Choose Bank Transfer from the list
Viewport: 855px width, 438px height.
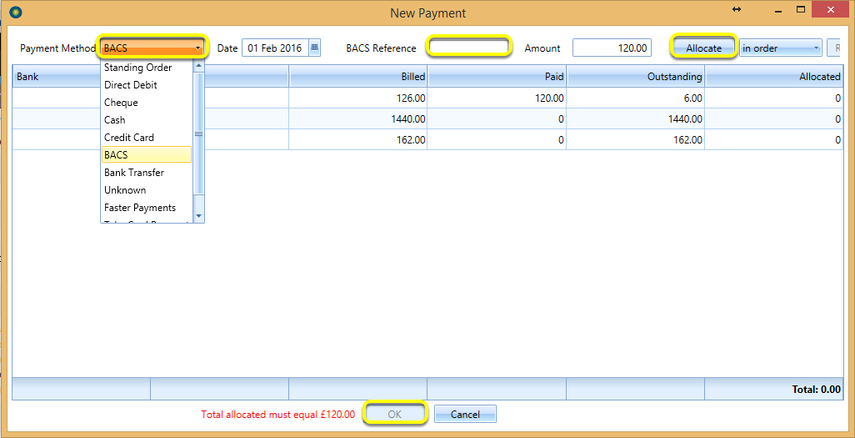[146, 172]
